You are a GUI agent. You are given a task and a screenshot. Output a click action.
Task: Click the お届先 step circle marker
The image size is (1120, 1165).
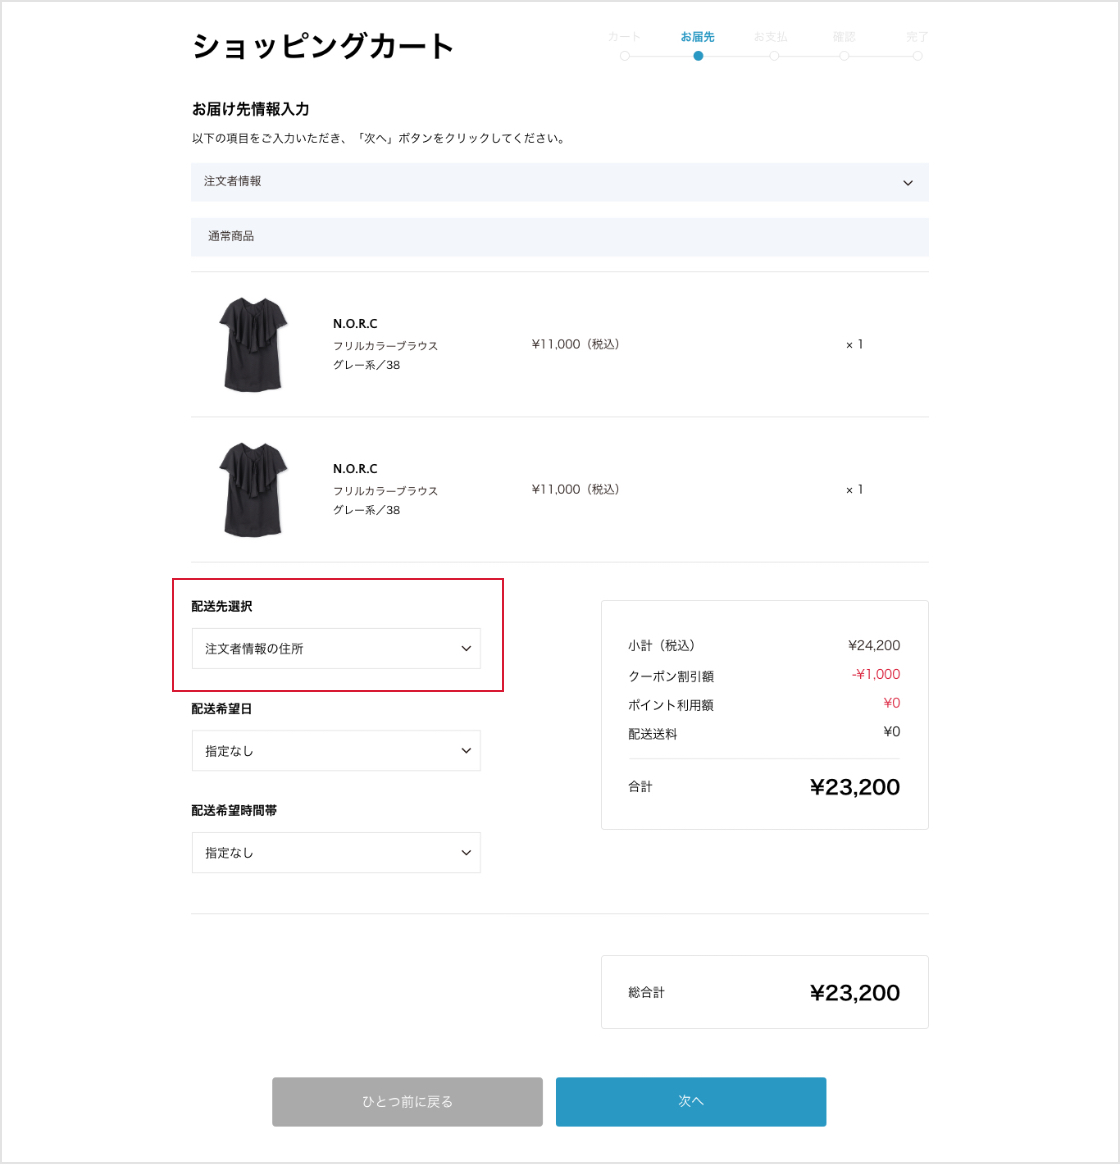698,56
